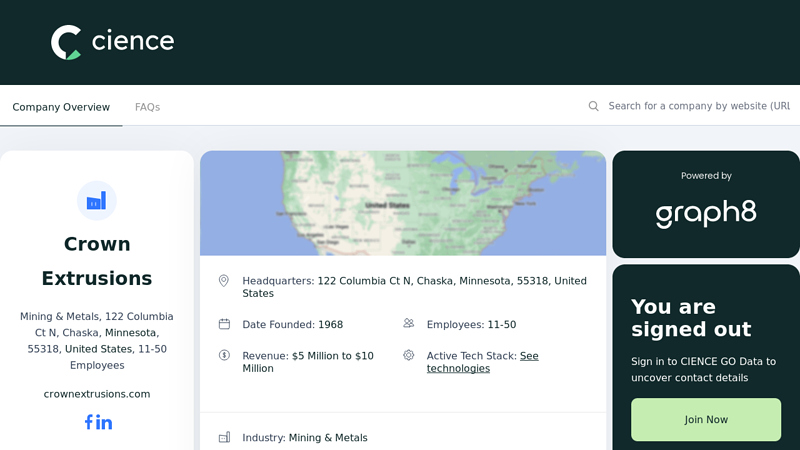
Task: Open the company's LinkedIn page icon
Action: click(105, 422)
